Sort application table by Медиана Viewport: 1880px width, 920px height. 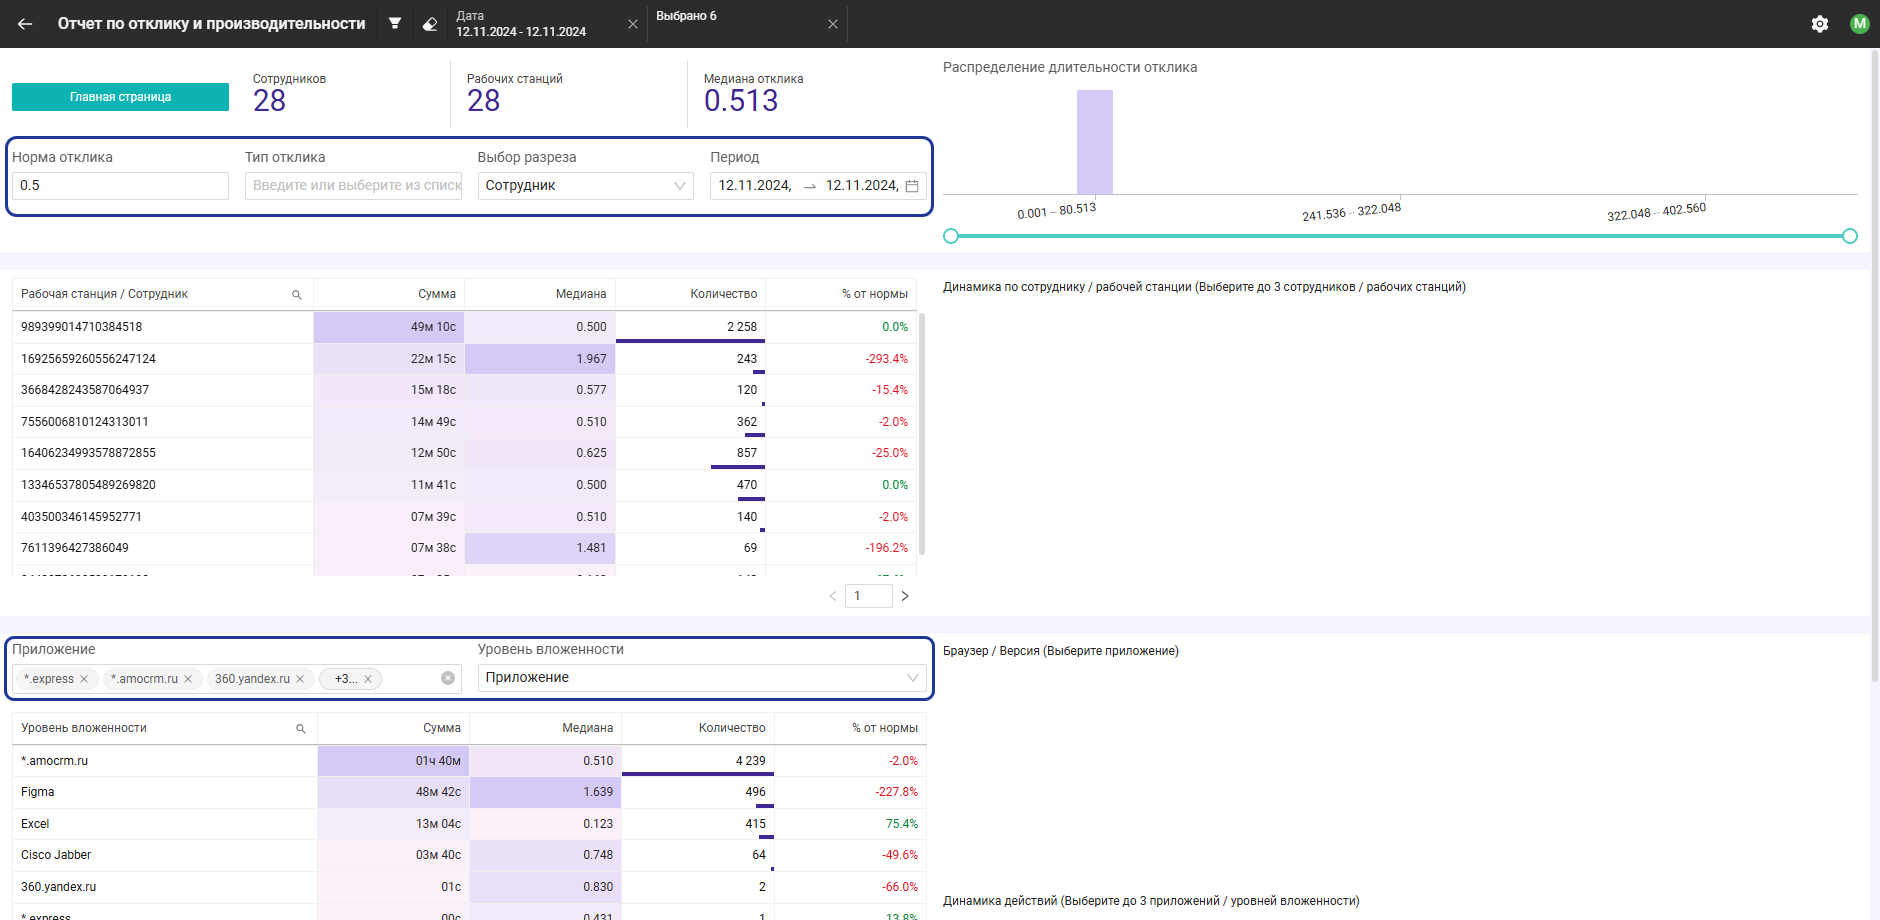tap(588, 728)
